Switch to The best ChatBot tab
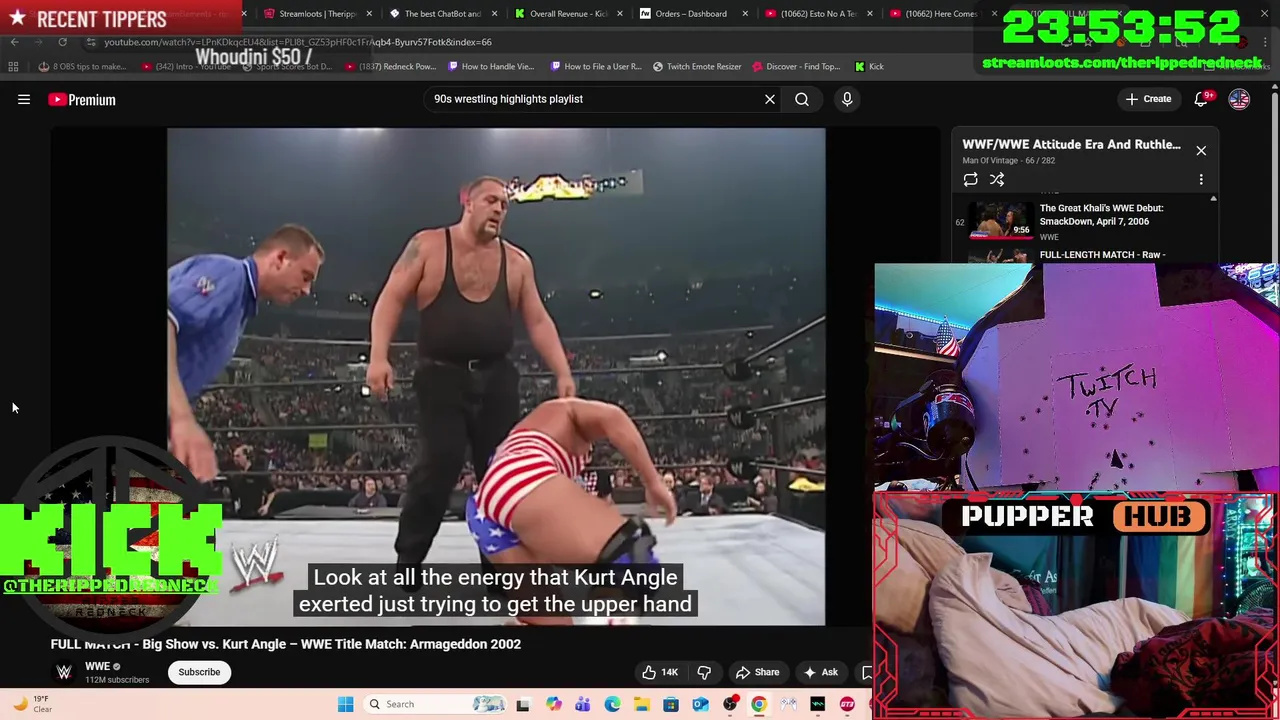Screen dimensions: 1280x720 [442, 14]
